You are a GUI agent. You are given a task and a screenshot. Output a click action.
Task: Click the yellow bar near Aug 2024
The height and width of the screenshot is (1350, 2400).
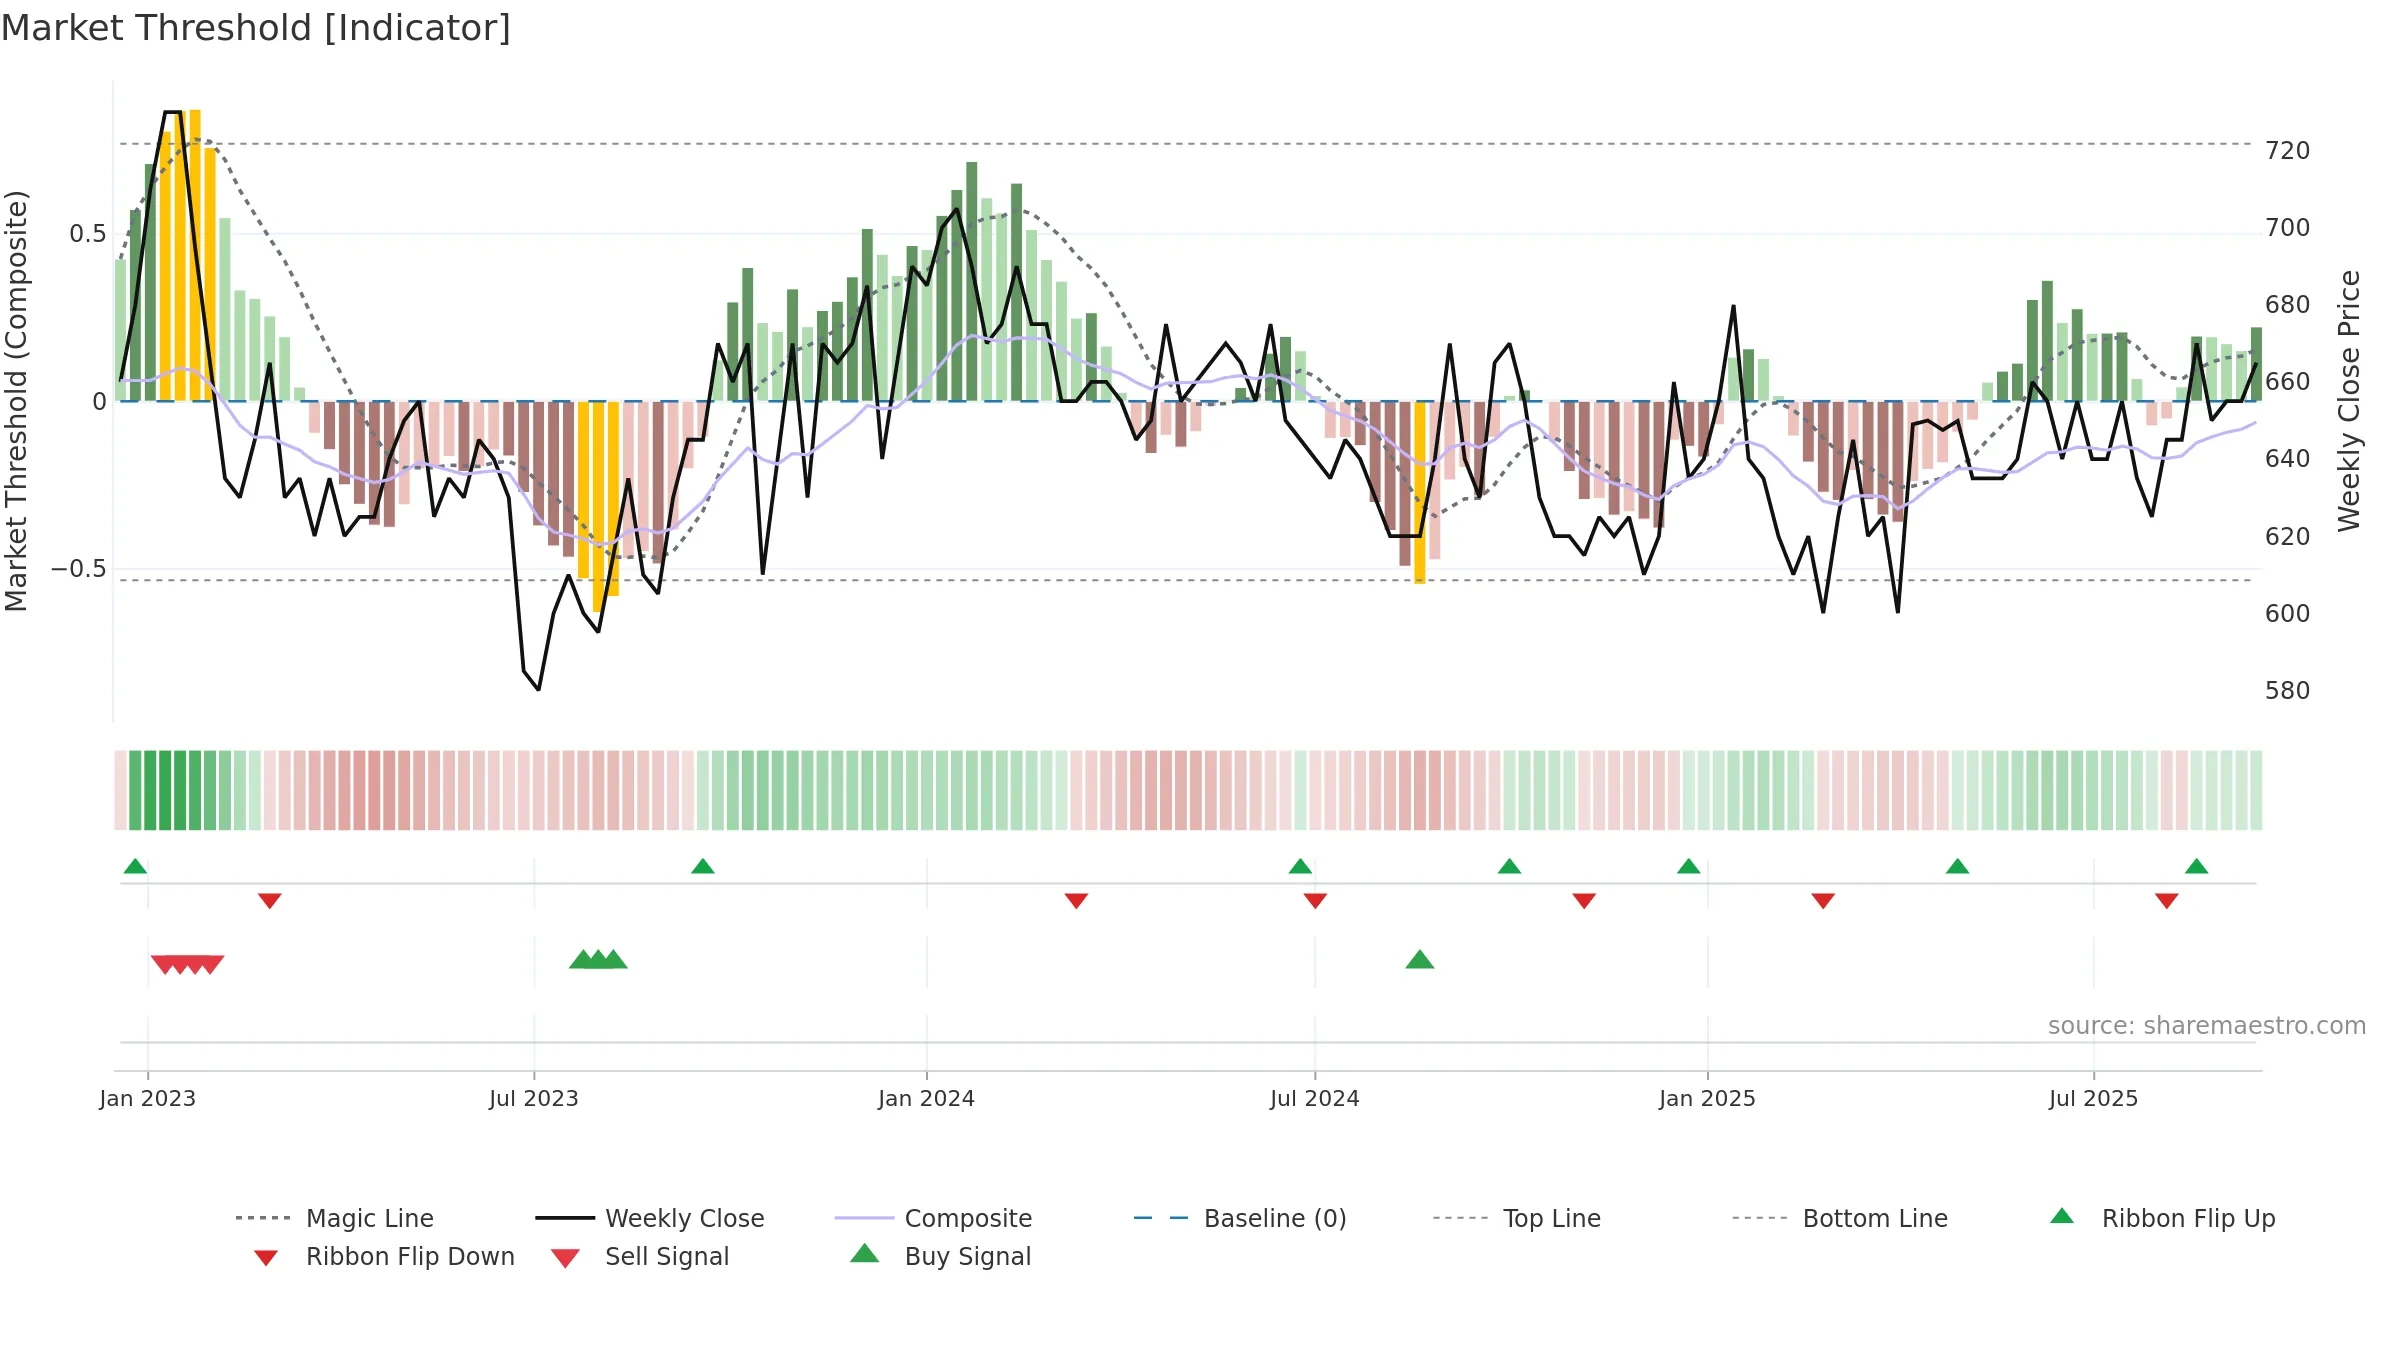(x=1420, y=492)
